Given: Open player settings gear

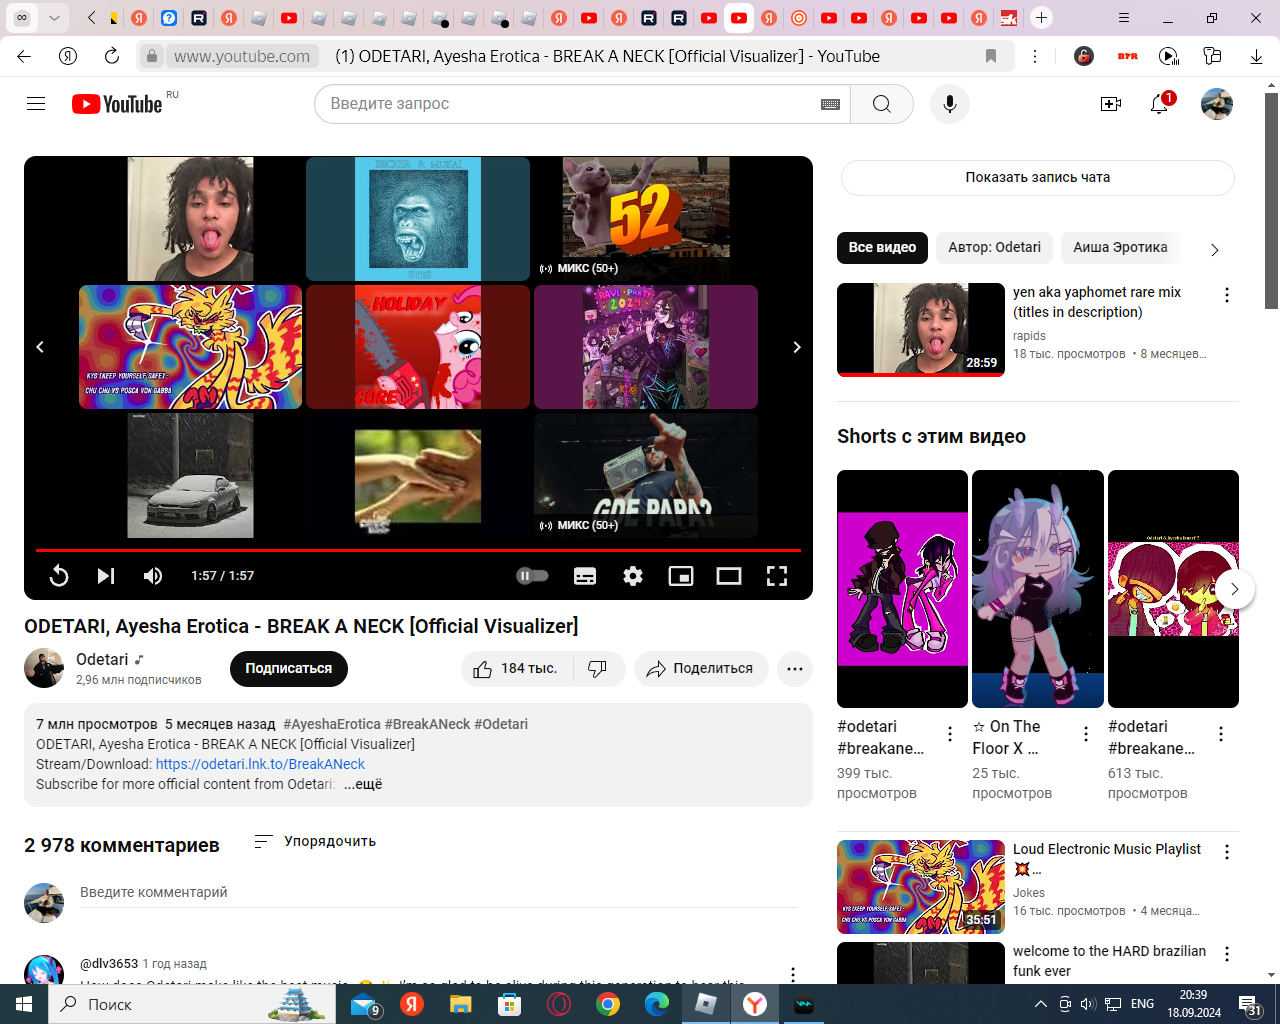Looking at the screenshot, I should pyautogui.click(x=633, y=576).
